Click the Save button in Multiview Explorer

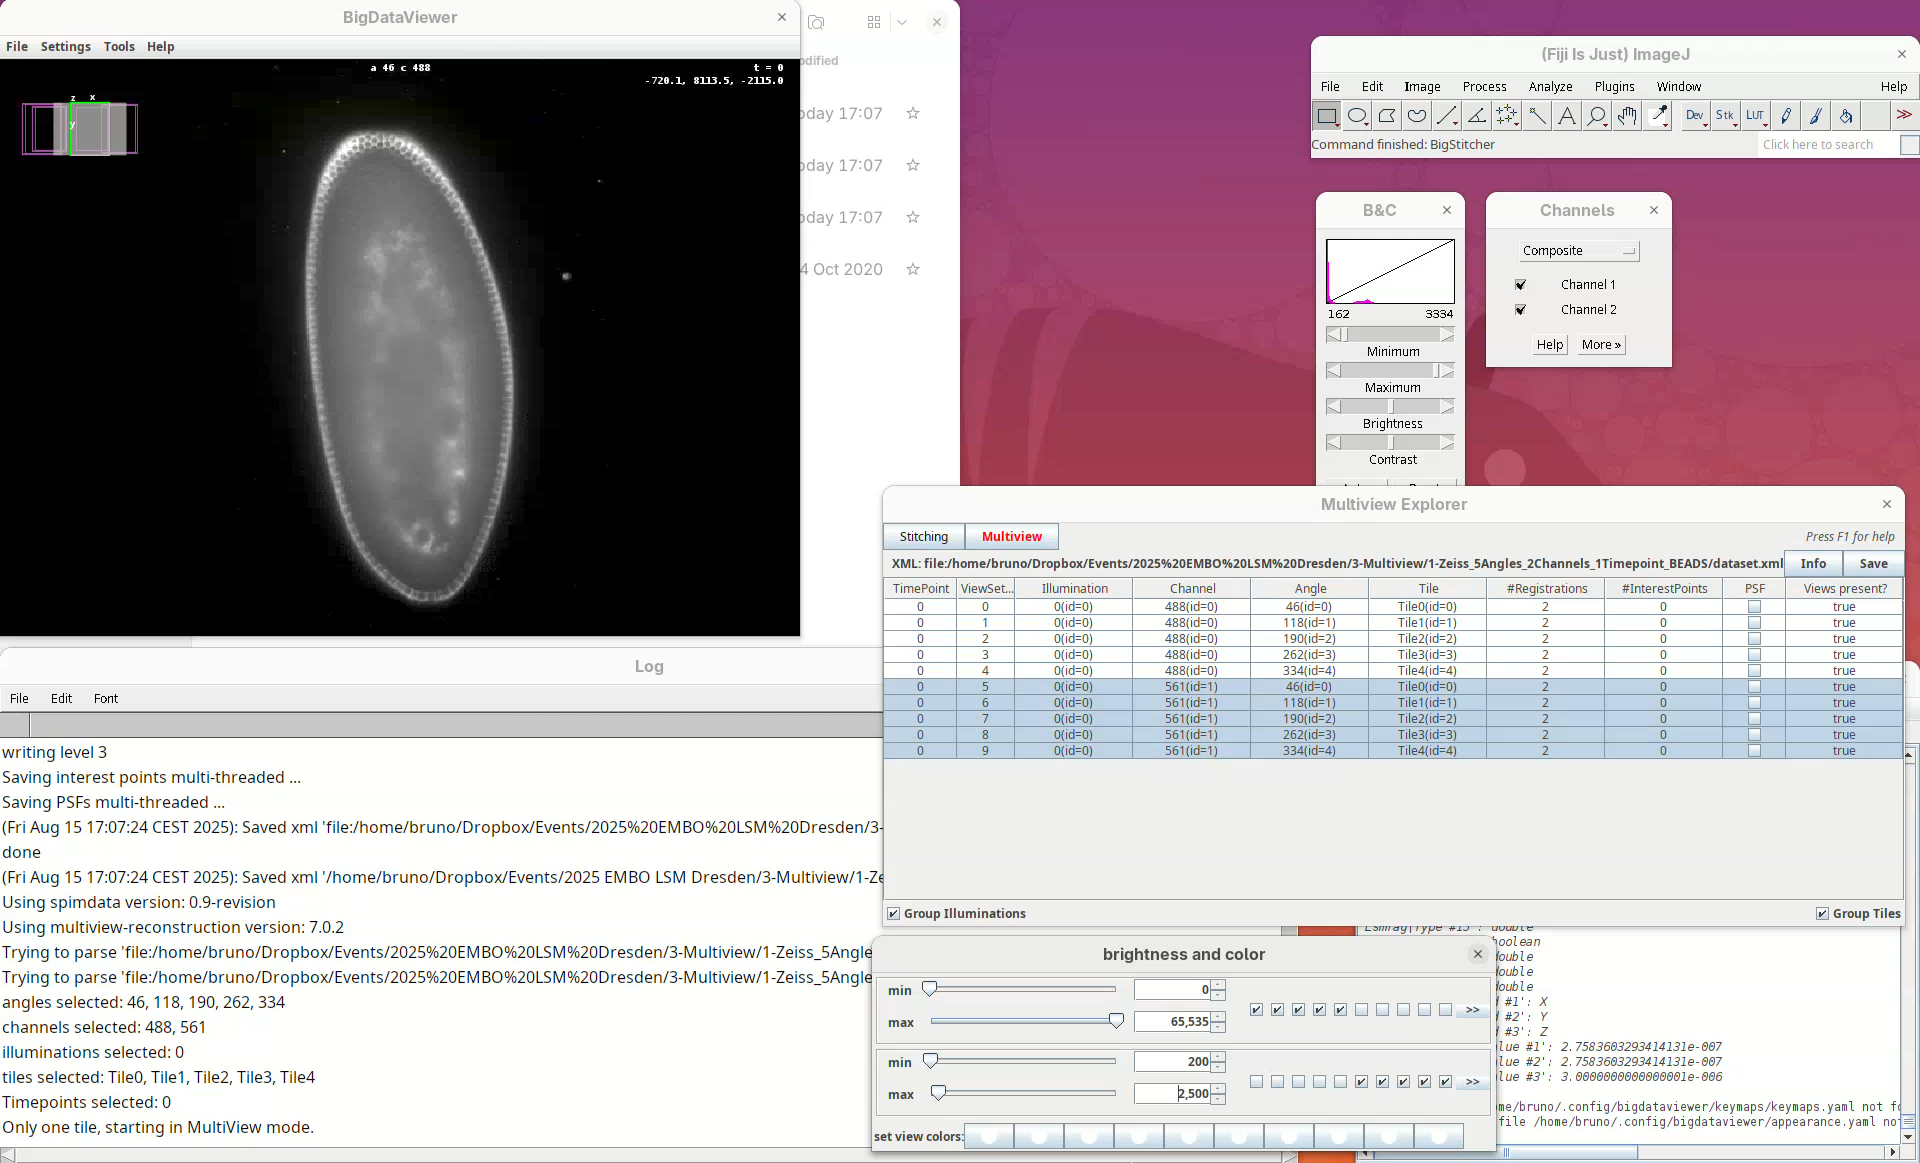tap(1873, 564)
